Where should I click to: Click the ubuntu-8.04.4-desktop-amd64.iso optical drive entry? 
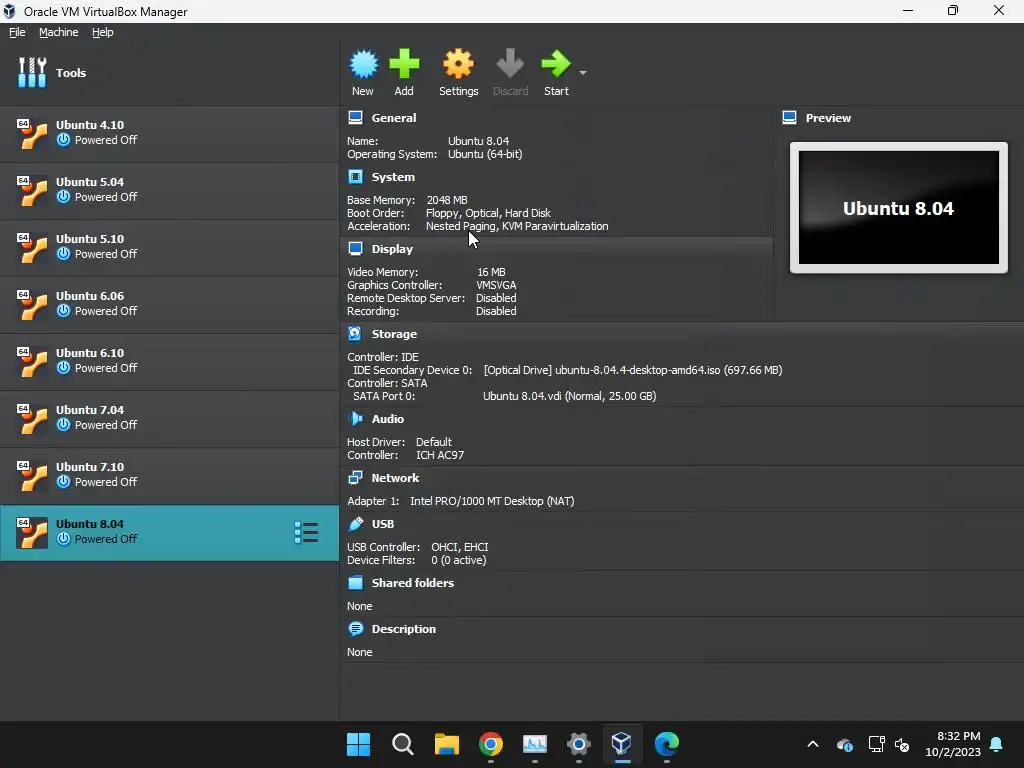(633, 370)
